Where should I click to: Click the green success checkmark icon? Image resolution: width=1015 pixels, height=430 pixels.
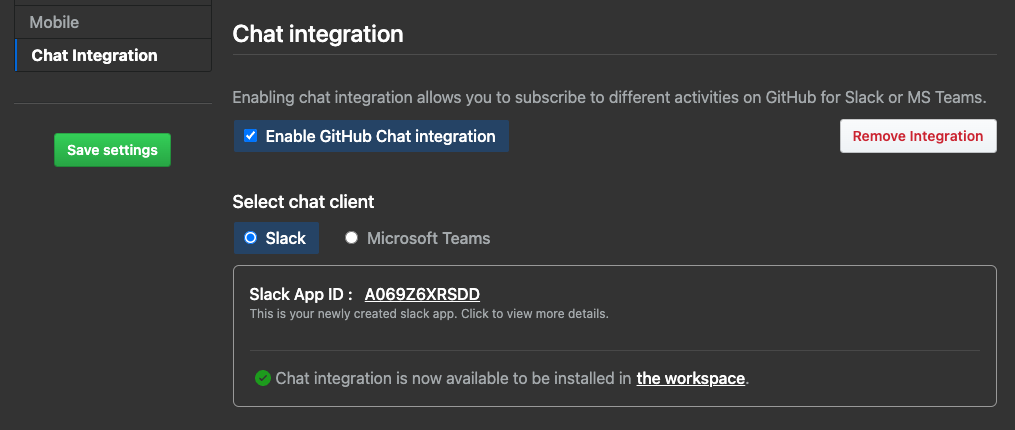click(263, 378)
